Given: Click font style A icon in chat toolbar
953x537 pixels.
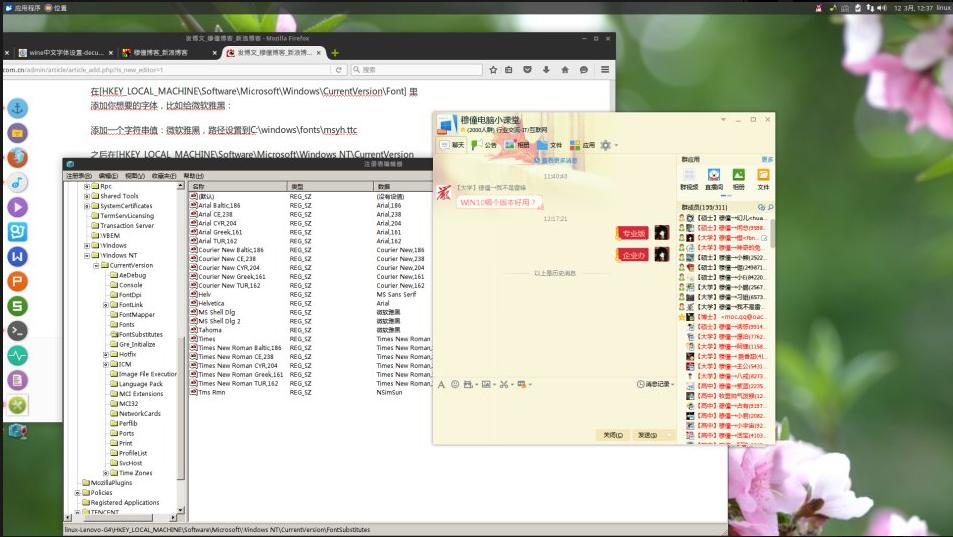Looking at the screenshot, I should [441, 385].
